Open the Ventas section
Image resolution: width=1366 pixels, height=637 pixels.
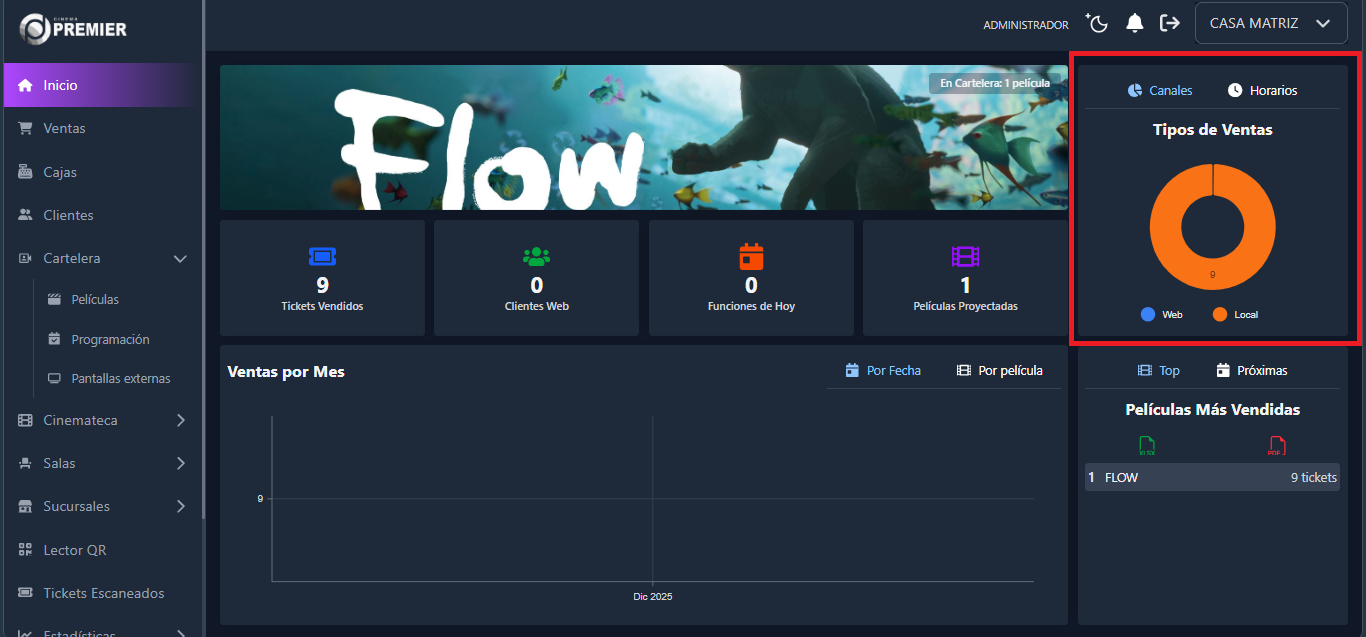64,128
